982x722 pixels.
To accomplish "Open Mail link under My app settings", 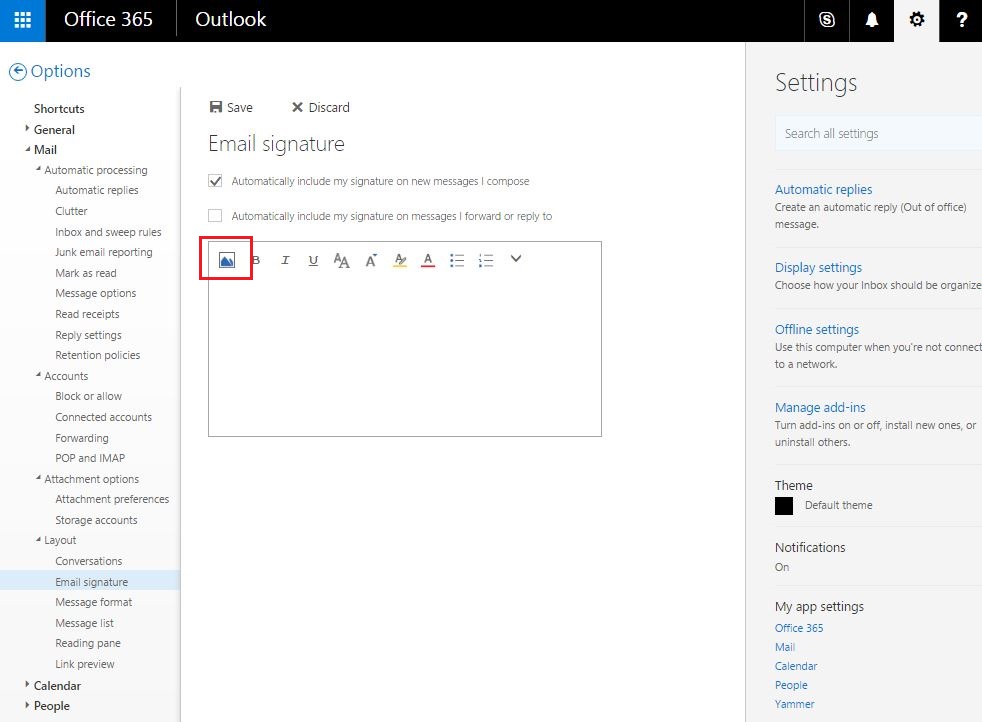I will coord(785,647).
